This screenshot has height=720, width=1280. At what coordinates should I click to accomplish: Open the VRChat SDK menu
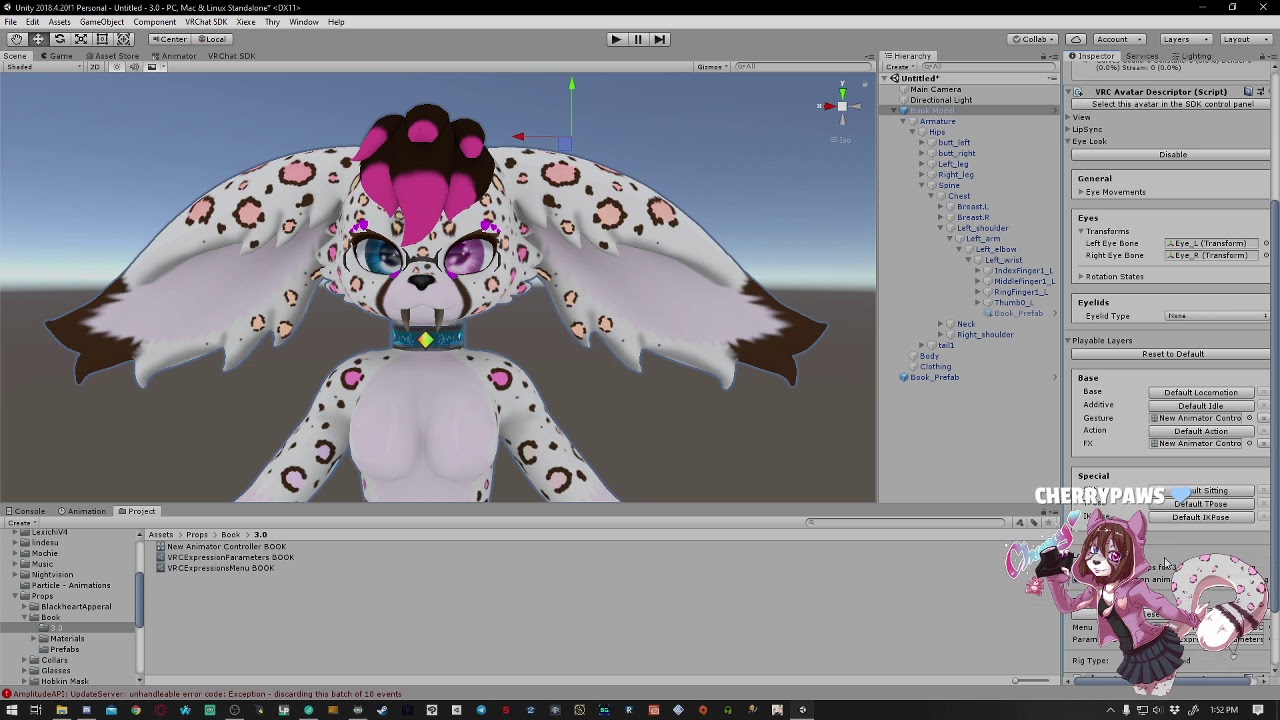coord(206,22)
